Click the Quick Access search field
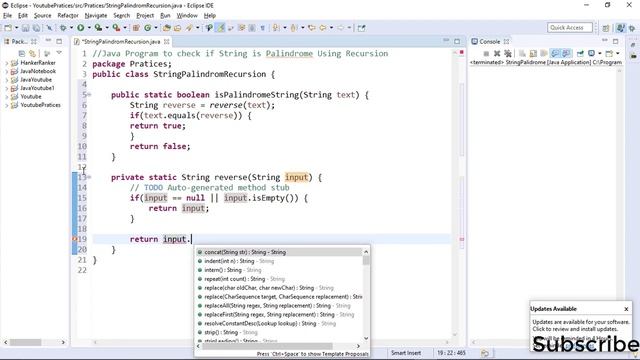The width and height of the screenshot is (640, 360). point(569,28)
